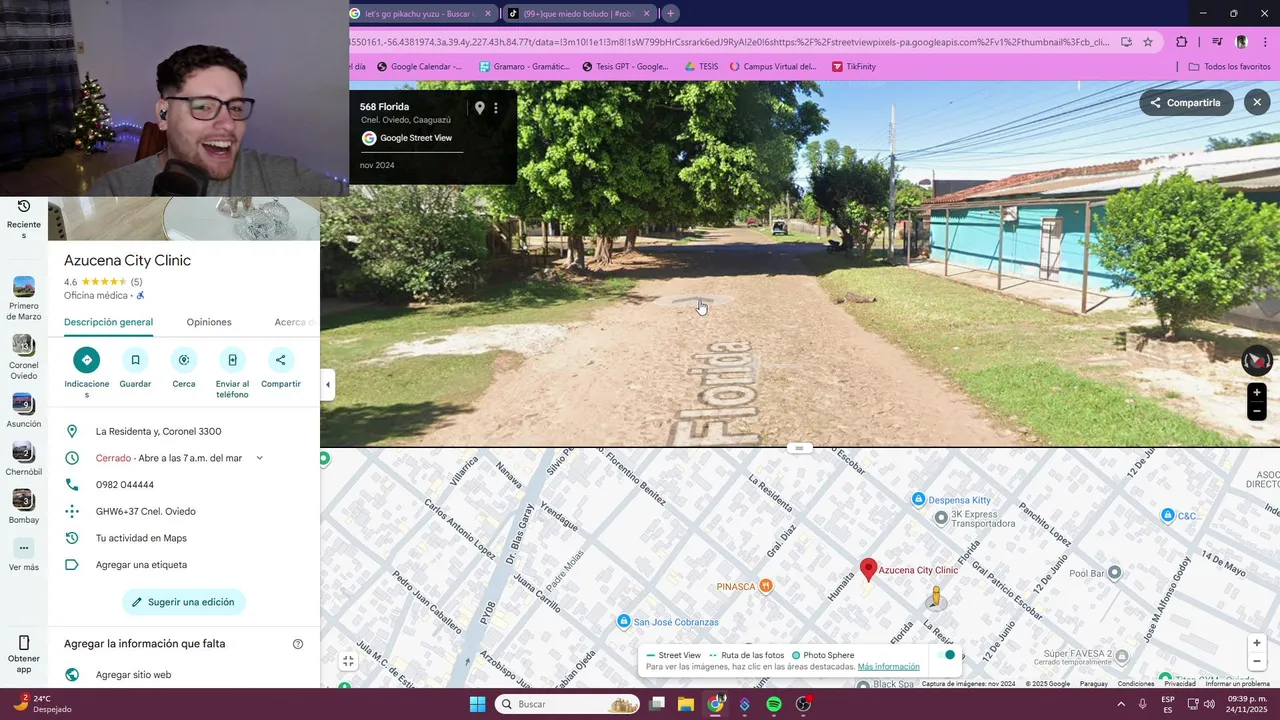Viewport: 1280px width, 720px height.
Task: Click the expand map fullscreen icon
Action: point(348,661)
